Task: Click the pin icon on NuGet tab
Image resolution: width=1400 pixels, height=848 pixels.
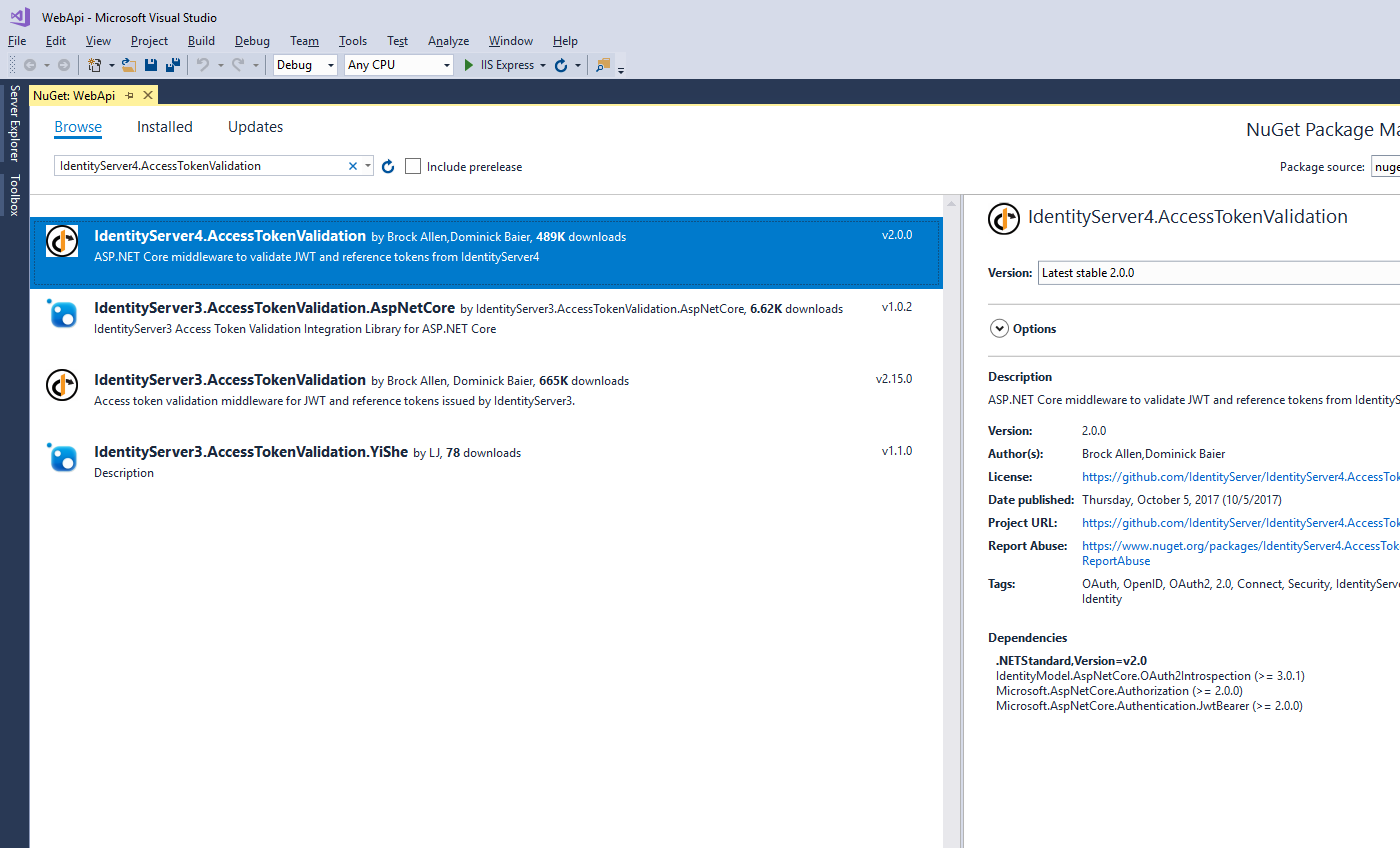Action: click(129, 95)
